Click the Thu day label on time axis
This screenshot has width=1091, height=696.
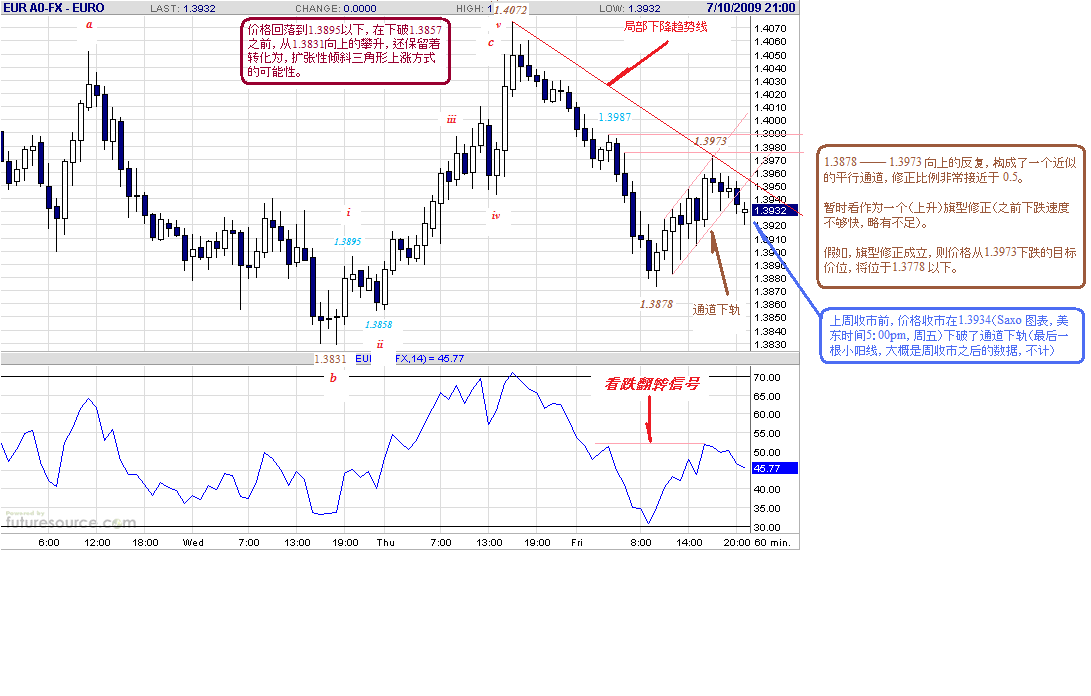click(x=385, y=543)
